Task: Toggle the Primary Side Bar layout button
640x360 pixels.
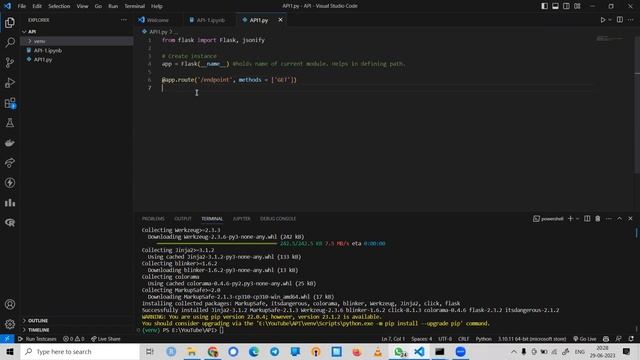Action: (x=544, y=6)
